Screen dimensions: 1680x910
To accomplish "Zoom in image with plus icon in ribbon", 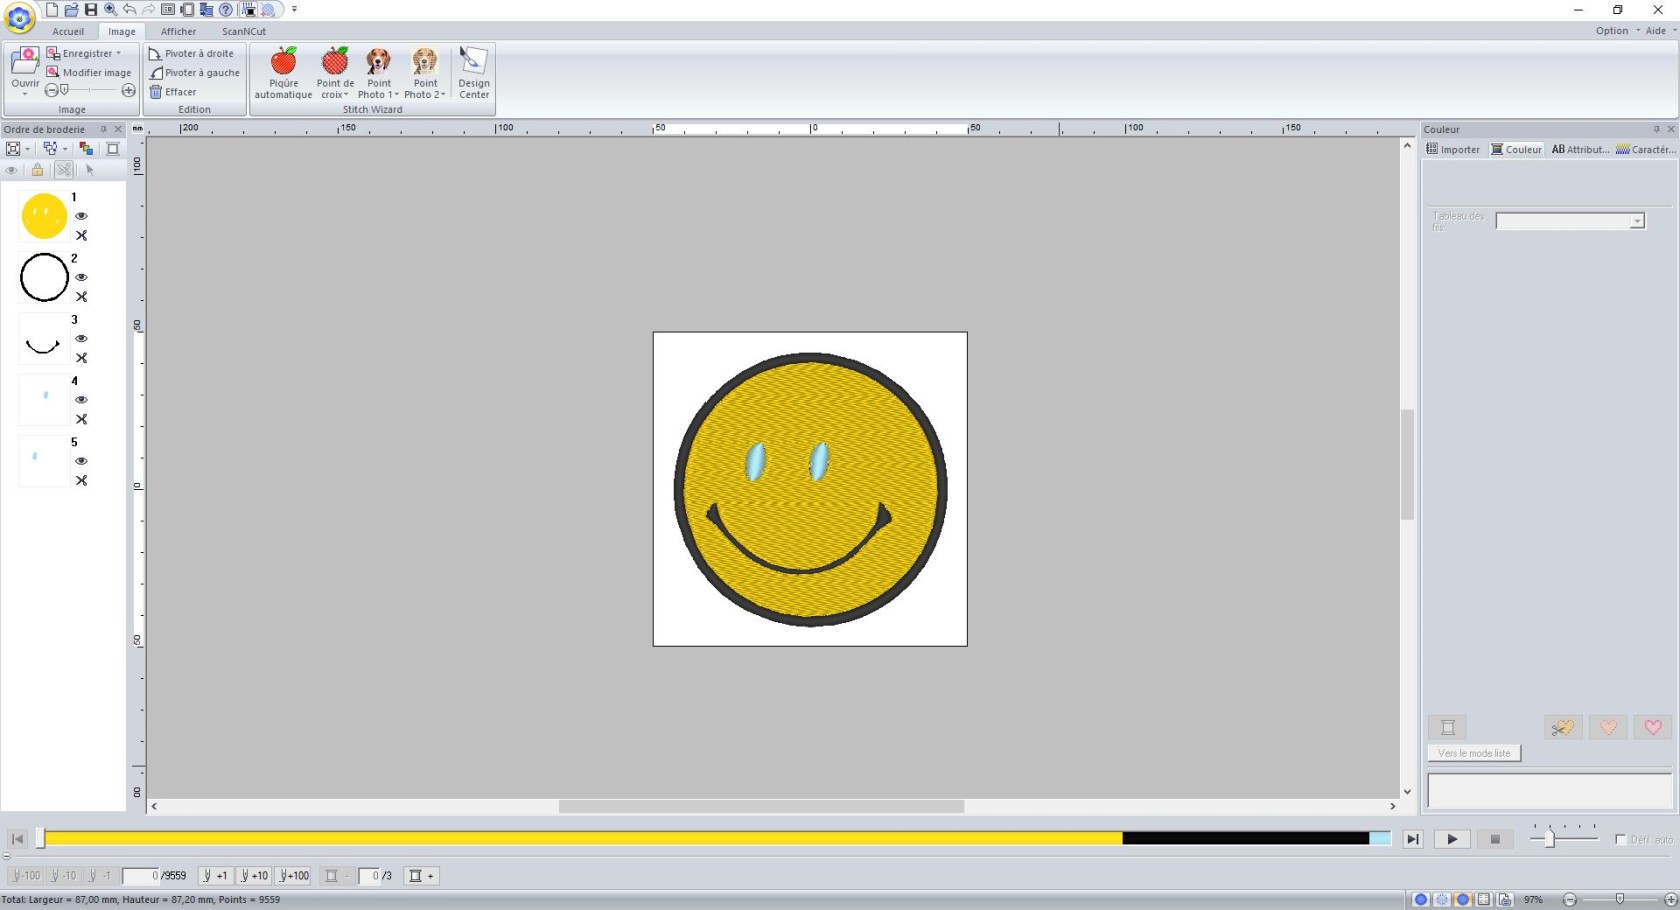I will (x=128, y=90).
